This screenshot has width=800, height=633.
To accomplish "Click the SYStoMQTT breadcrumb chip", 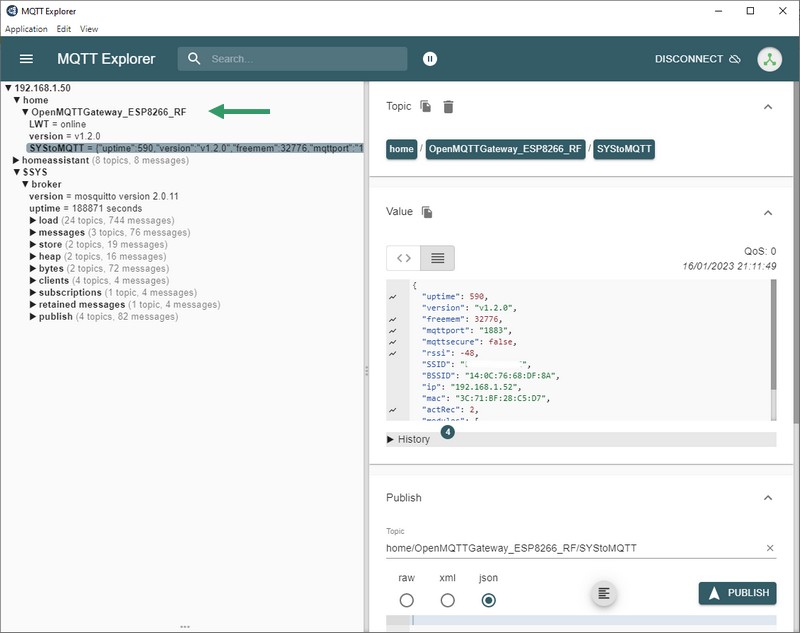I will (624, 149).
